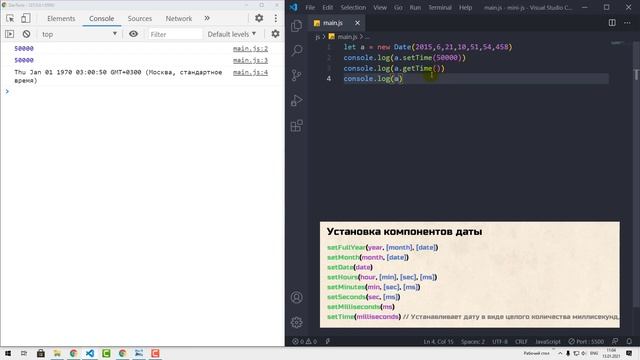Image resolution: width=640 pixels, height=360 pixels.
Task: Open the Elements tab in DevTools
Action: 61,19
